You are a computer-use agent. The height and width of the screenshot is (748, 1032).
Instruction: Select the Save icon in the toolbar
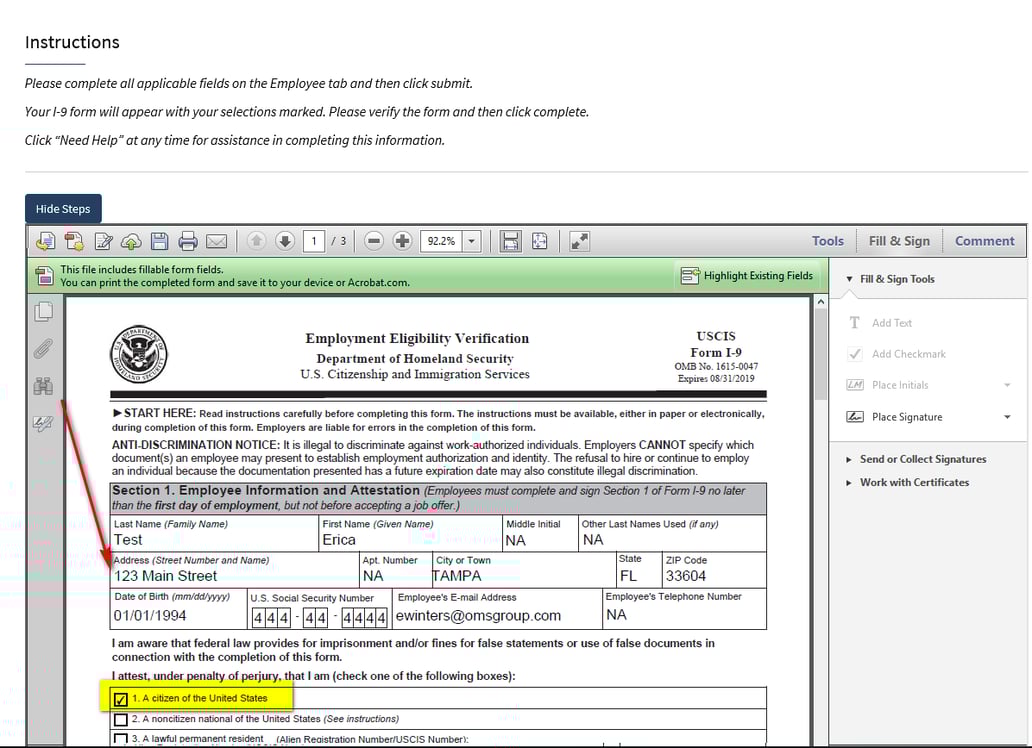158,240
